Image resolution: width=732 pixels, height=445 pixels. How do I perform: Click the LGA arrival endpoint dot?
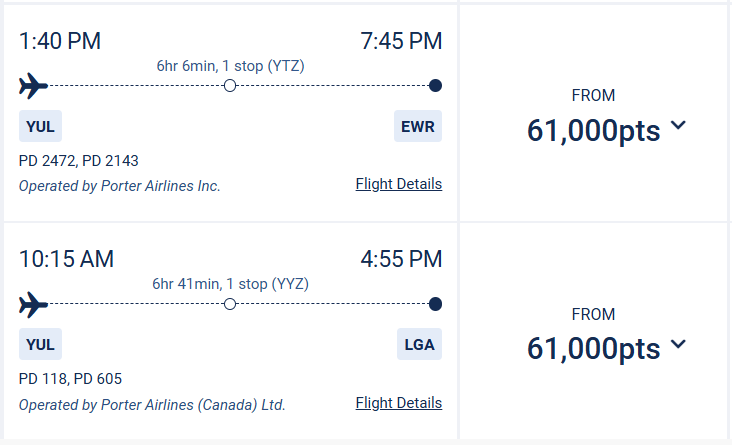(435, 304)
